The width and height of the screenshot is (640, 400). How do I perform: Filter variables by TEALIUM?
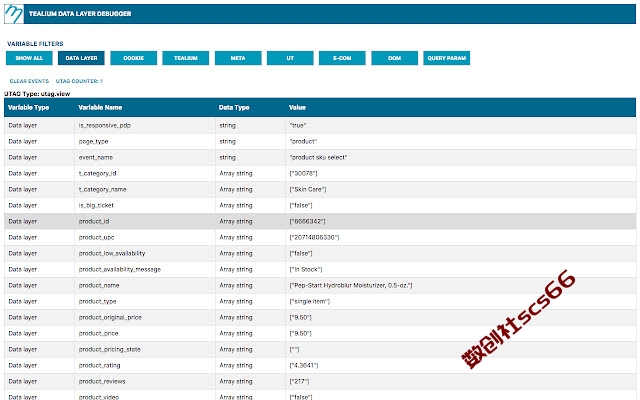tap(186, 58)
